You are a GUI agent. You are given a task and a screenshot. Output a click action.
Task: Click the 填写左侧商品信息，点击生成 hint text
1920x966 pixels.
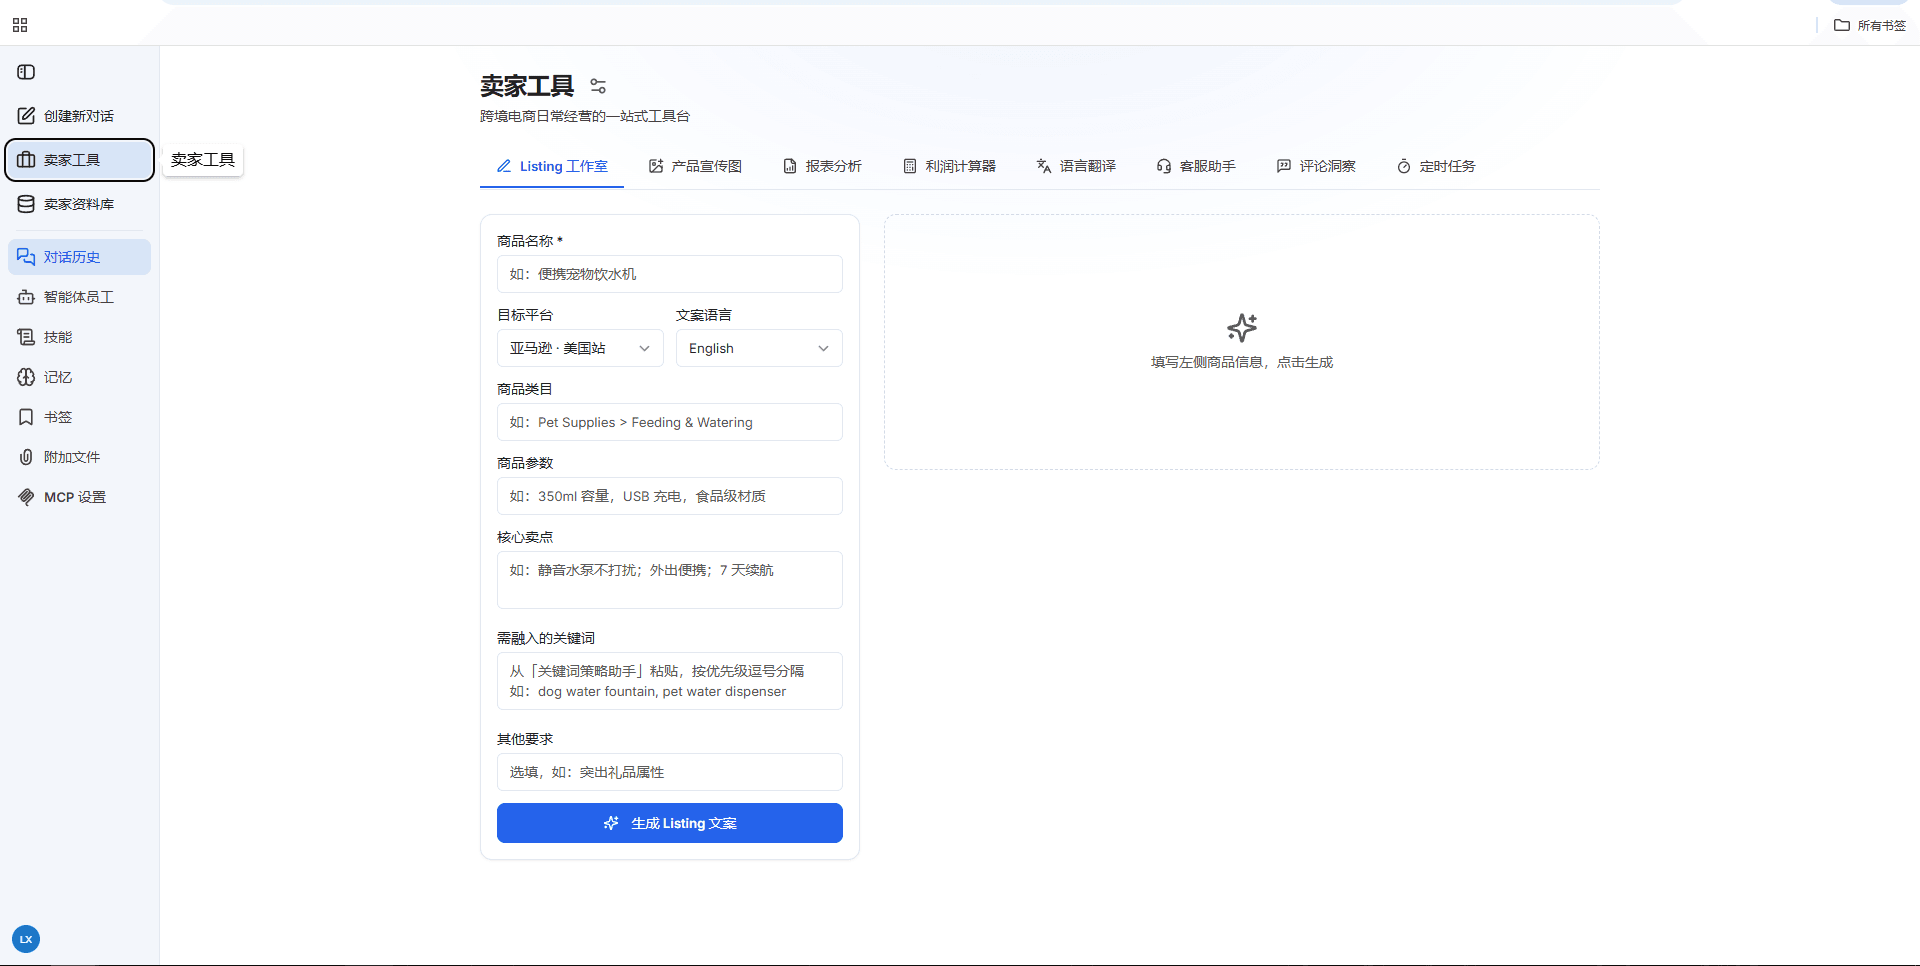(1242, 362)
